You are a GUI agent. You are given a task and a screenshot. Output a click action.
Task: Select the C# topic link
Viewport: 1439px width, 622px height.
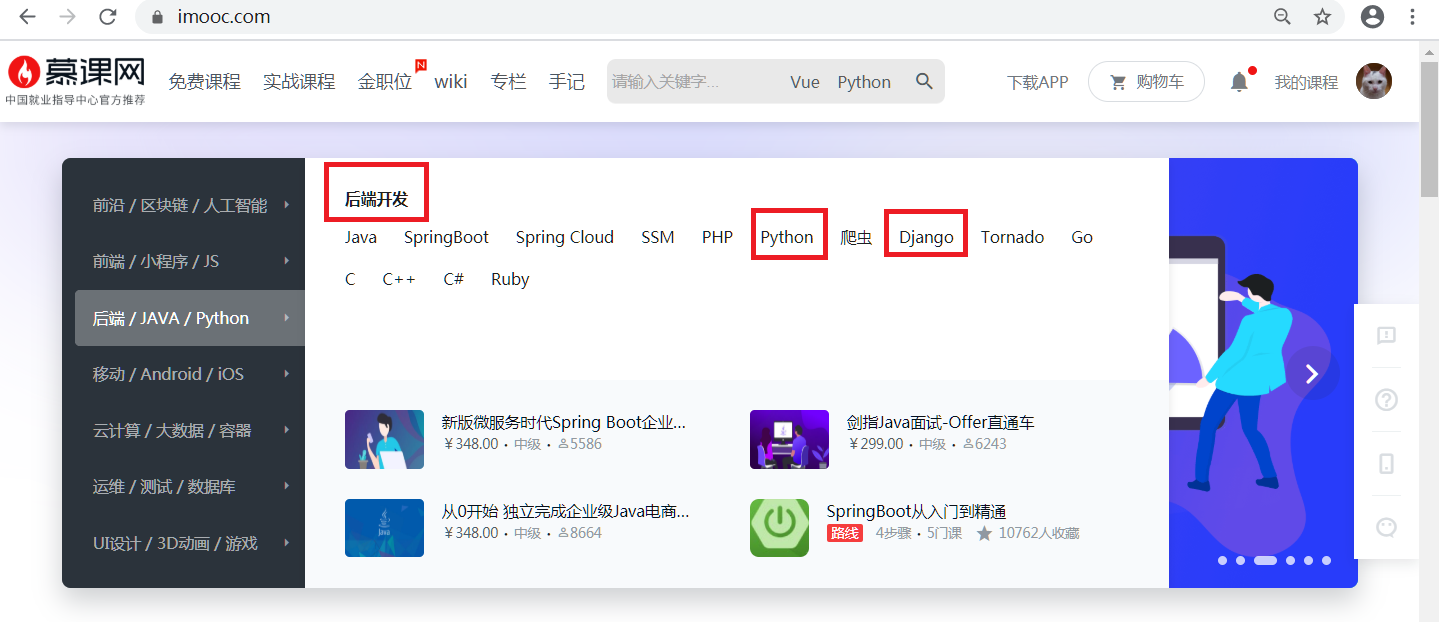point(454,279)
